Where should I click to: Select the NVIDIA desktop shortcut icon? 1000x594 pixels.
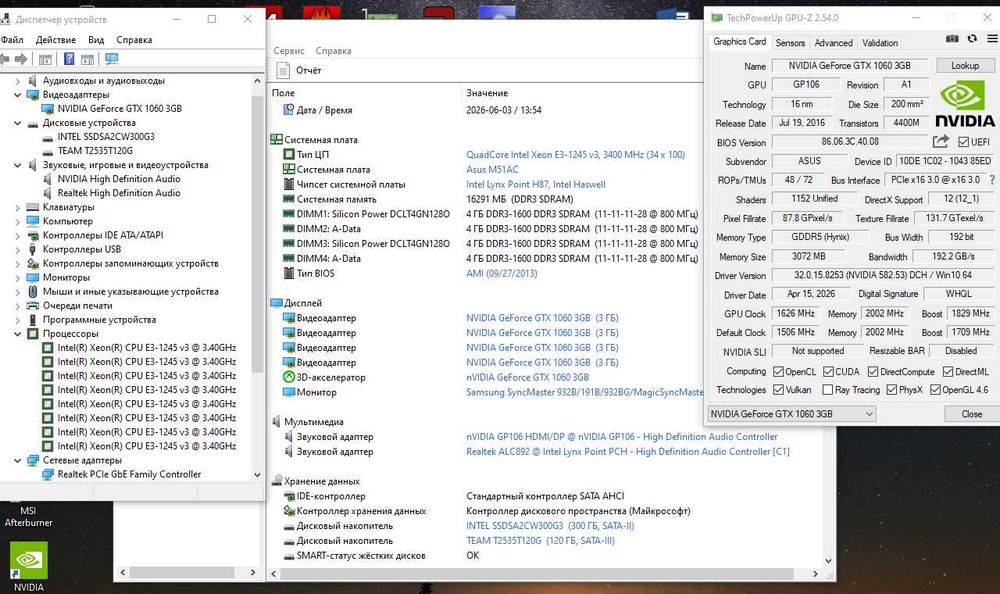click(x=29, y=560)
